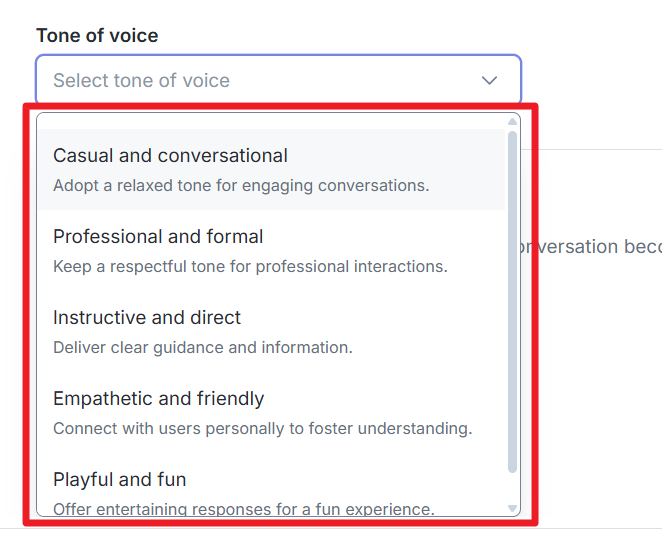Choose the Professional and formal tone

(x=158, y=237)
